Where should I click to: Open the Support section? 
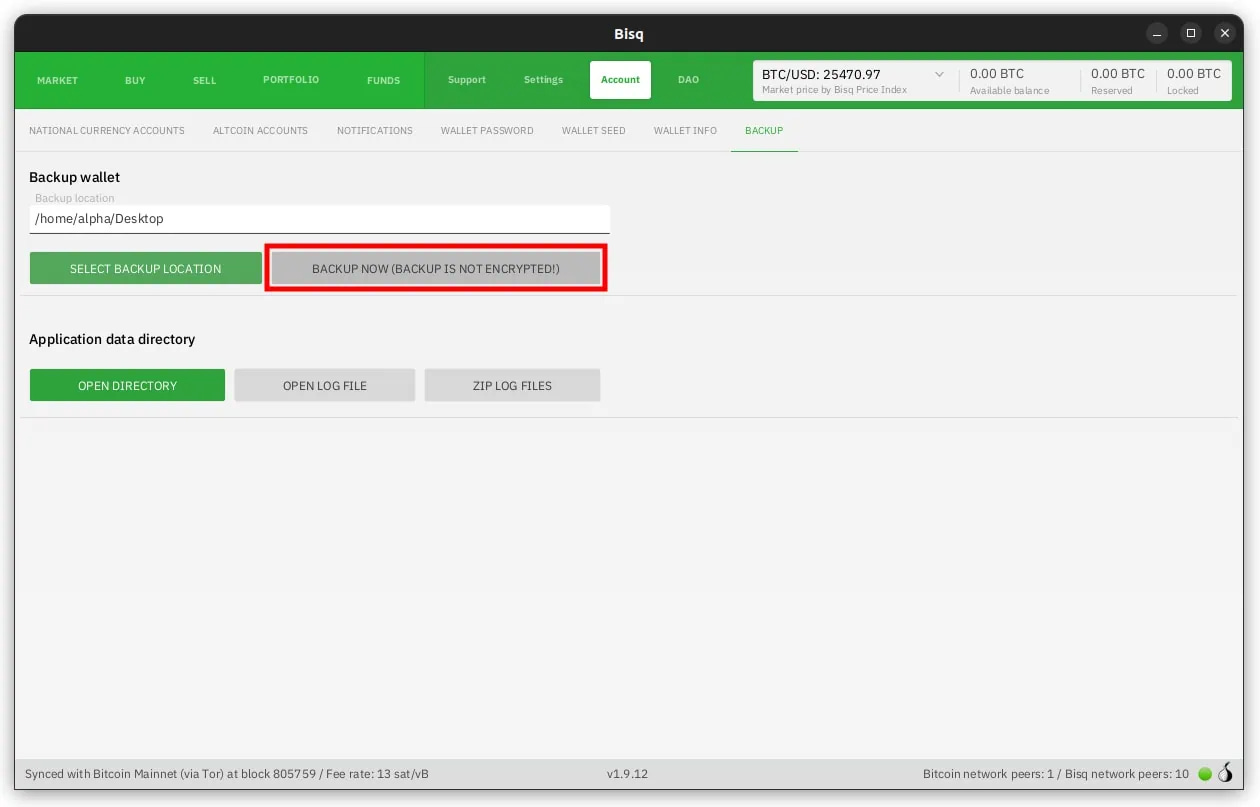[467, 80]
